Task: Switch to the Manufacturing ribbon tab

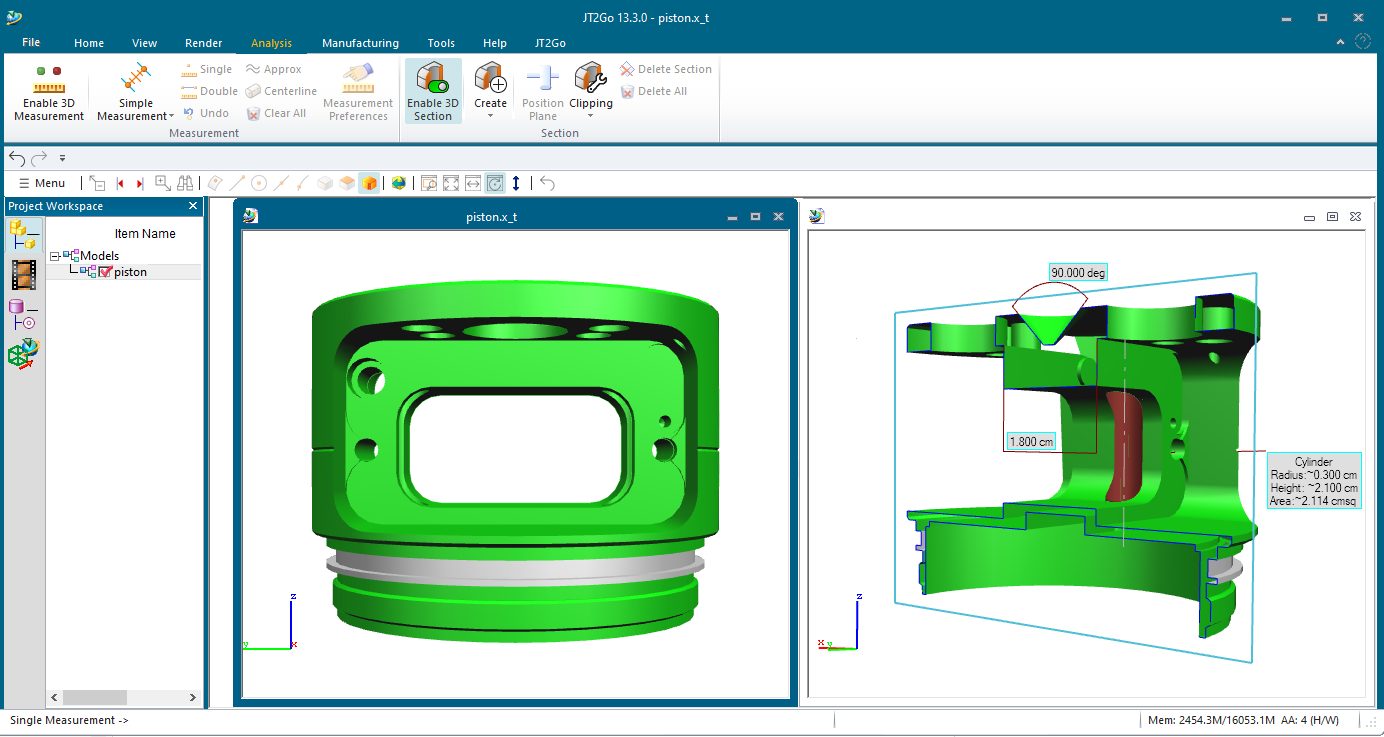Action: pos(360,43)
